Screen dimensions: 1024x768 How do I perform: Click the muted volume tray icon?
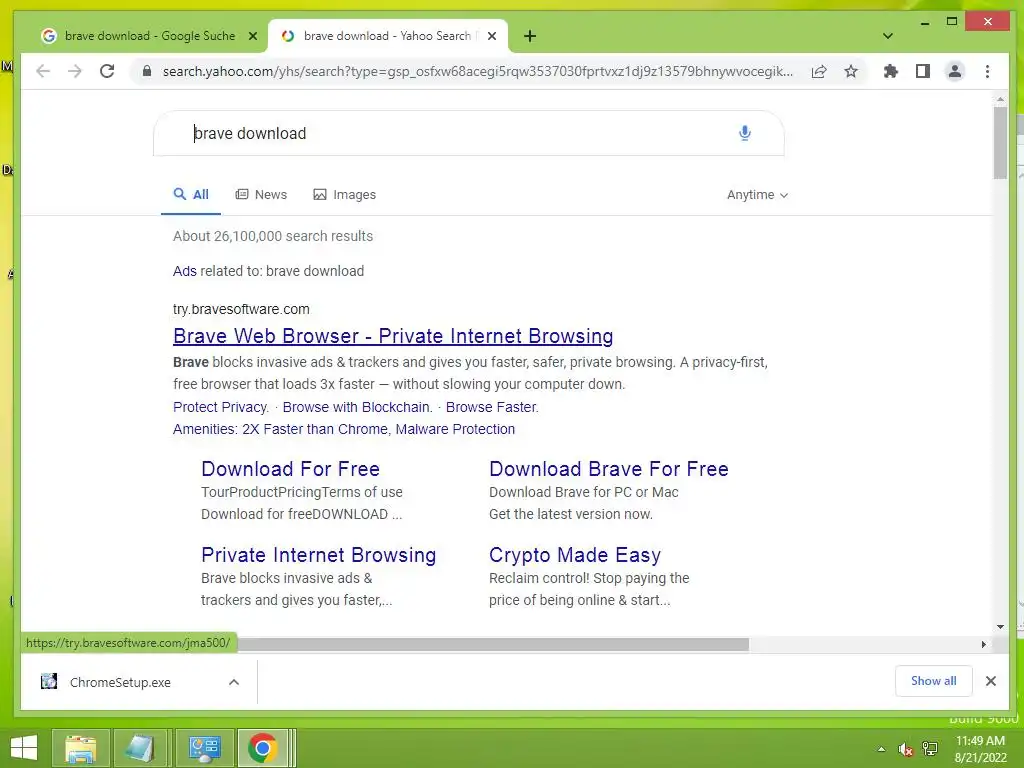[x=905, y=749]
